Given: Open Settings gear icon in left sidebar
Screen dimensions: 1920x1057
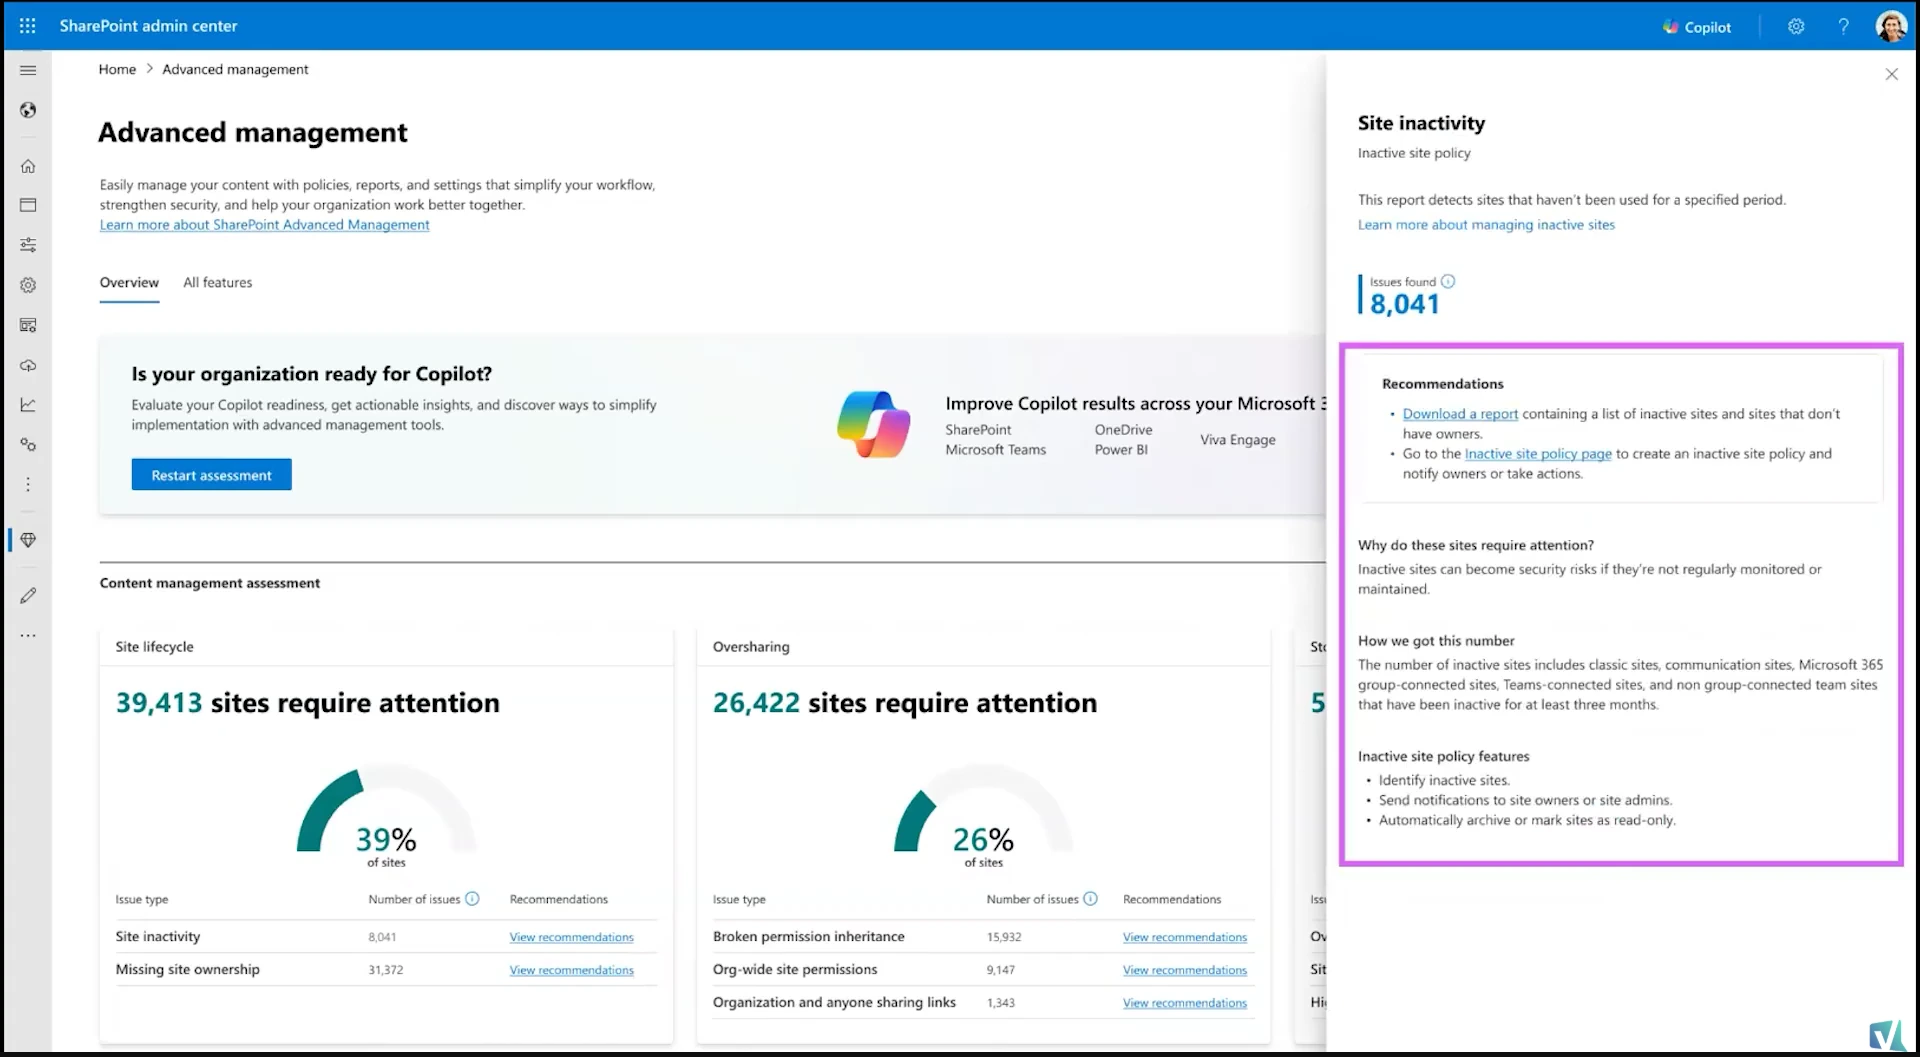Looking at the screenshot, I should [x=28, y=285].
